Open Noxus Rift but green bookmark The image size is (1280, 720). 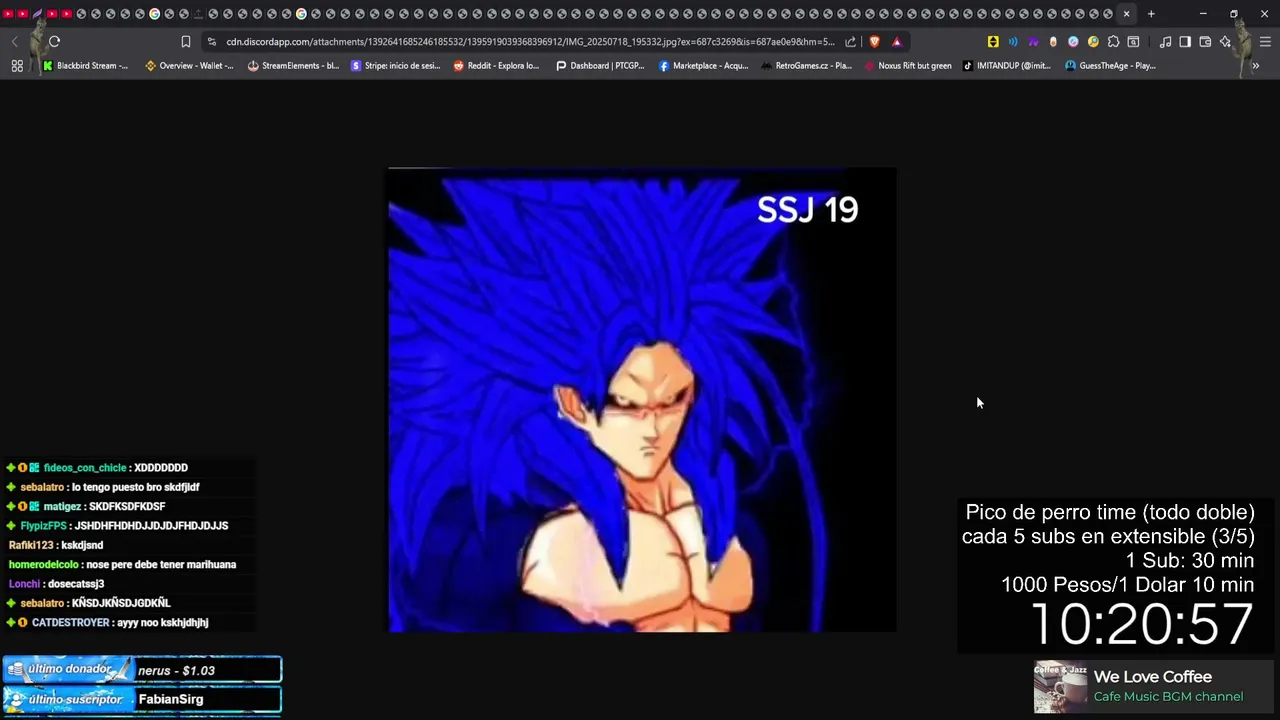coord(908,66)
